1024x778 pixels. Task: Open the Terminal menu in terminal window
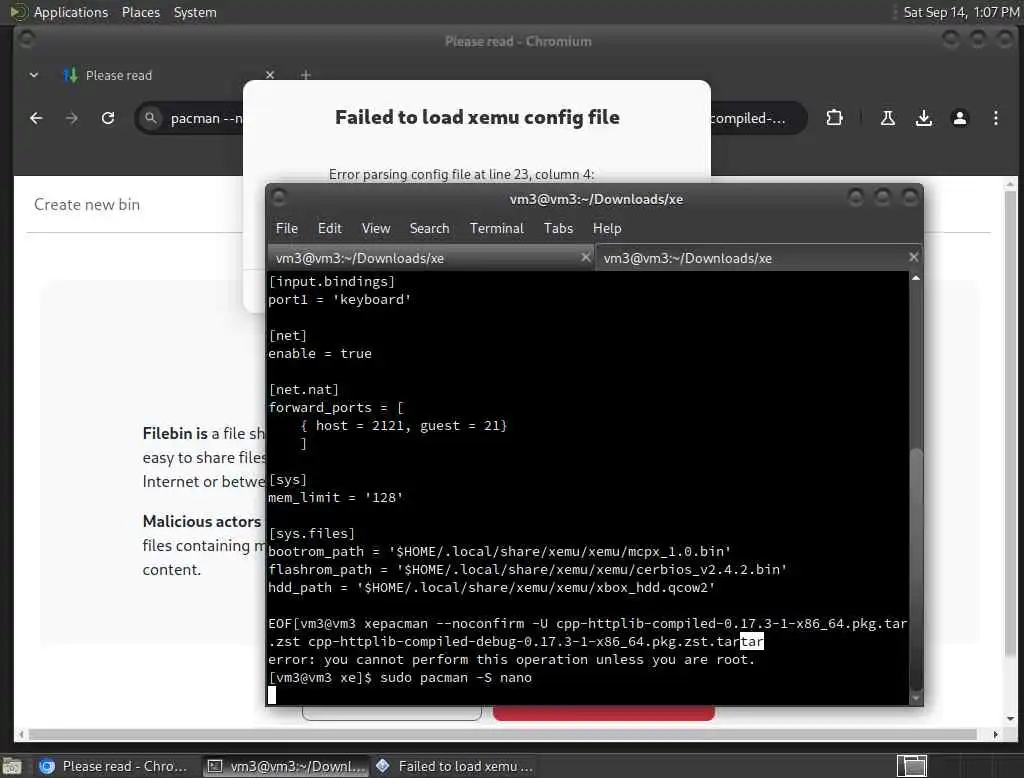click(x=496, y=228)
